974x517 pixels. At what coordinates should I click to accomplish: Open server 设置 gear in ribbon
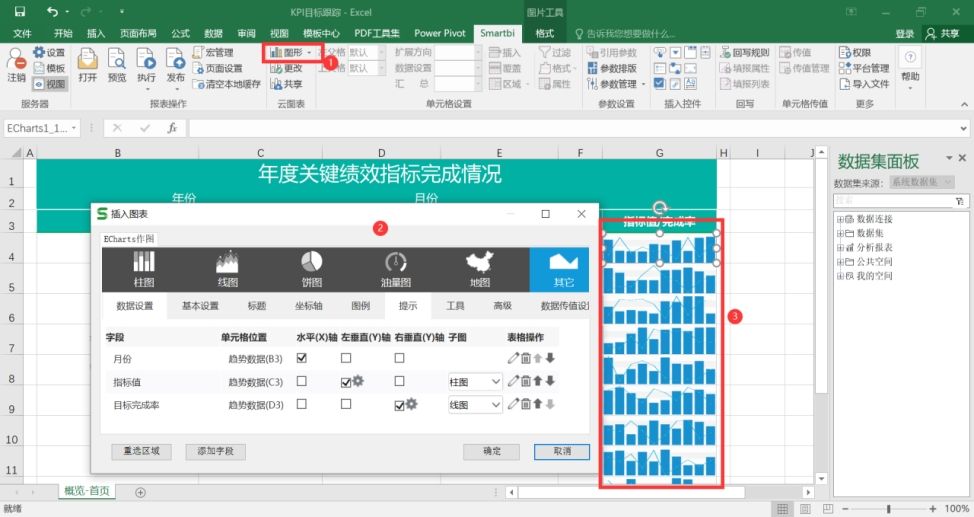[48, 52]
